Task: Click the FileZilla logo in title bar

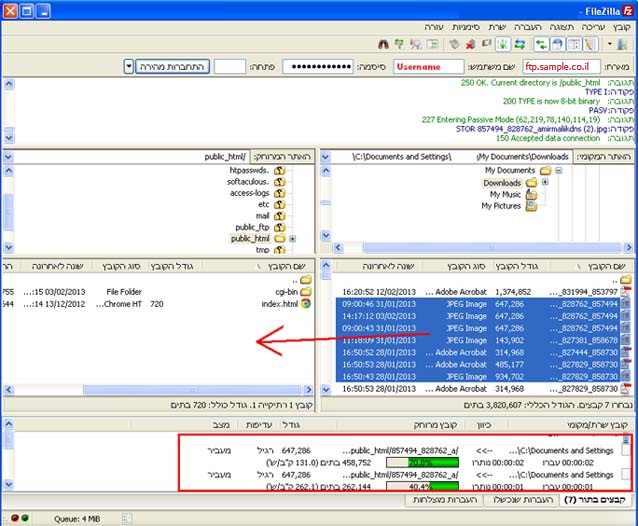Action: click(627, 11)
